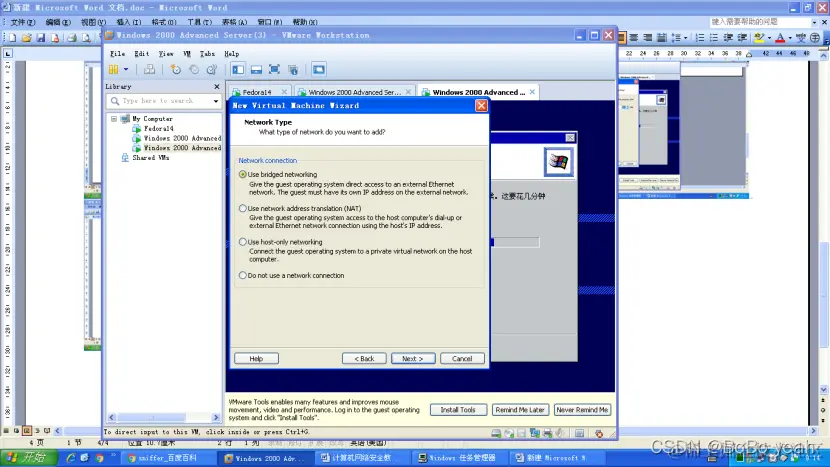This screenshot has width=830, height=467.
Task: Open the line spacing dropdown arrow in Word
Action: [685, 38]
